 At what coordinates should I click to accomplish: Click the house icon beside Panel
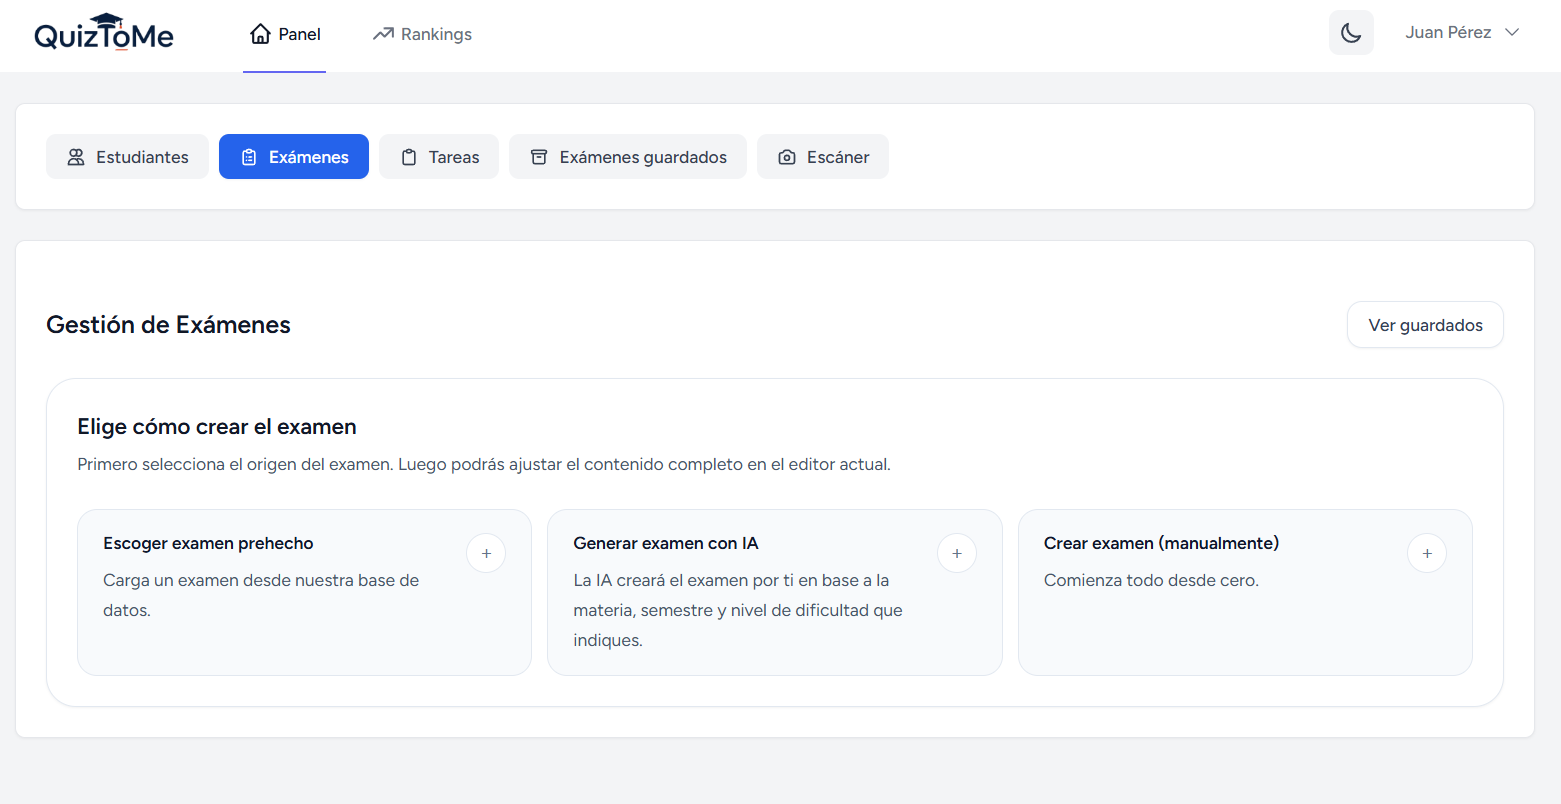click(x=260, y=34)
